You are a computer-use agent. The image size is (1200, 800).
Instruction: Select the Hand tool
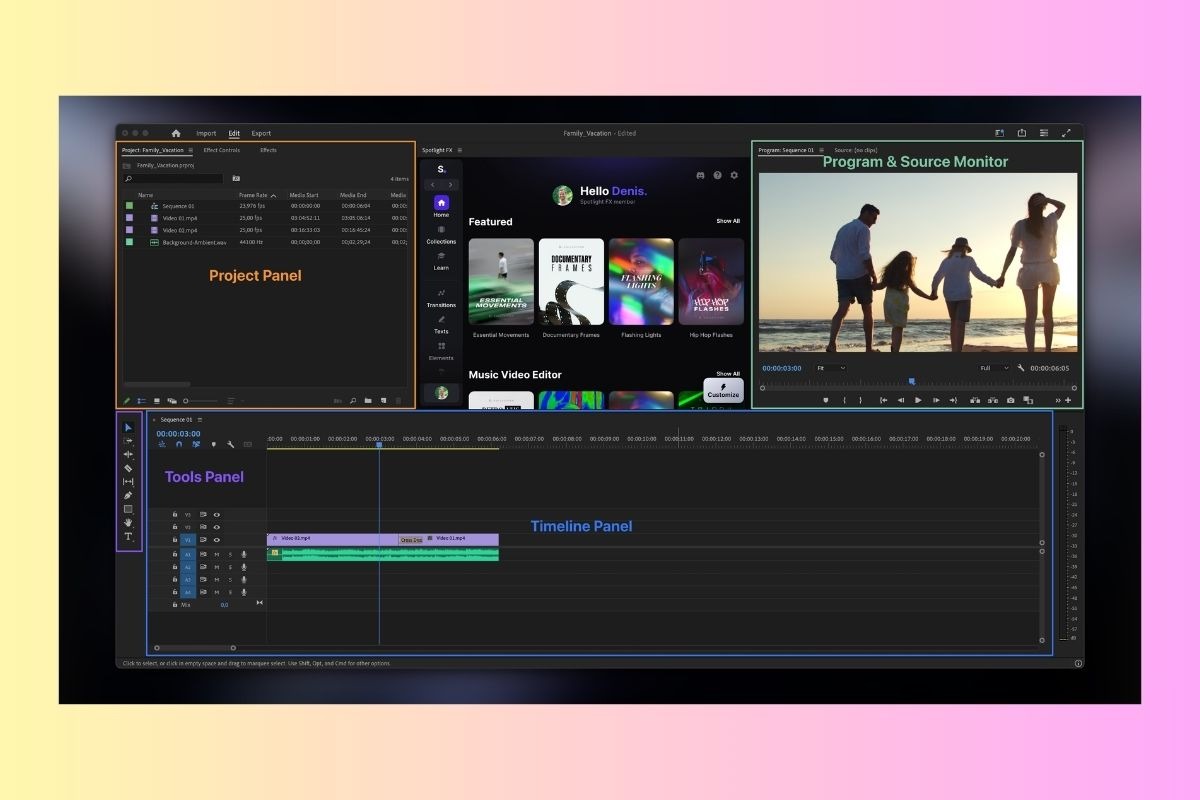click(x=128, y=522)
